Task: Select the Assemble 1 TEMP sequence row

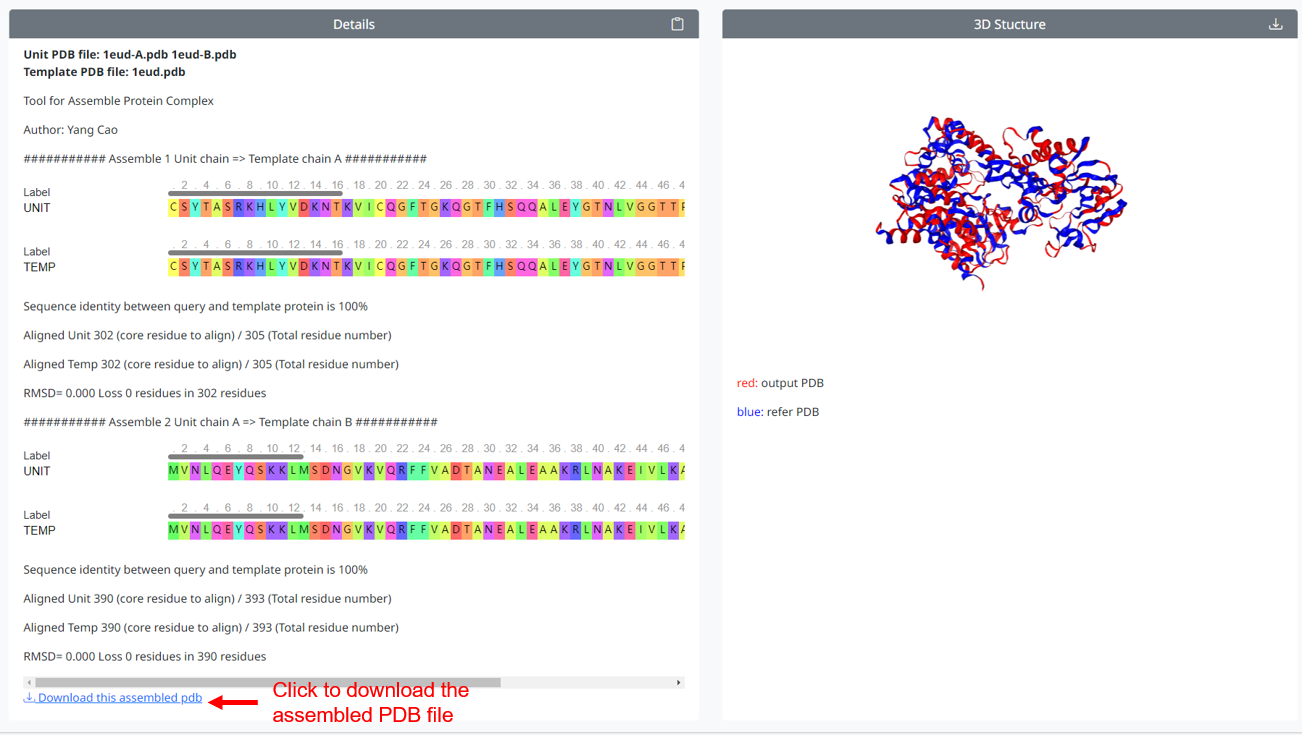Action: click(x=426, y=267)
